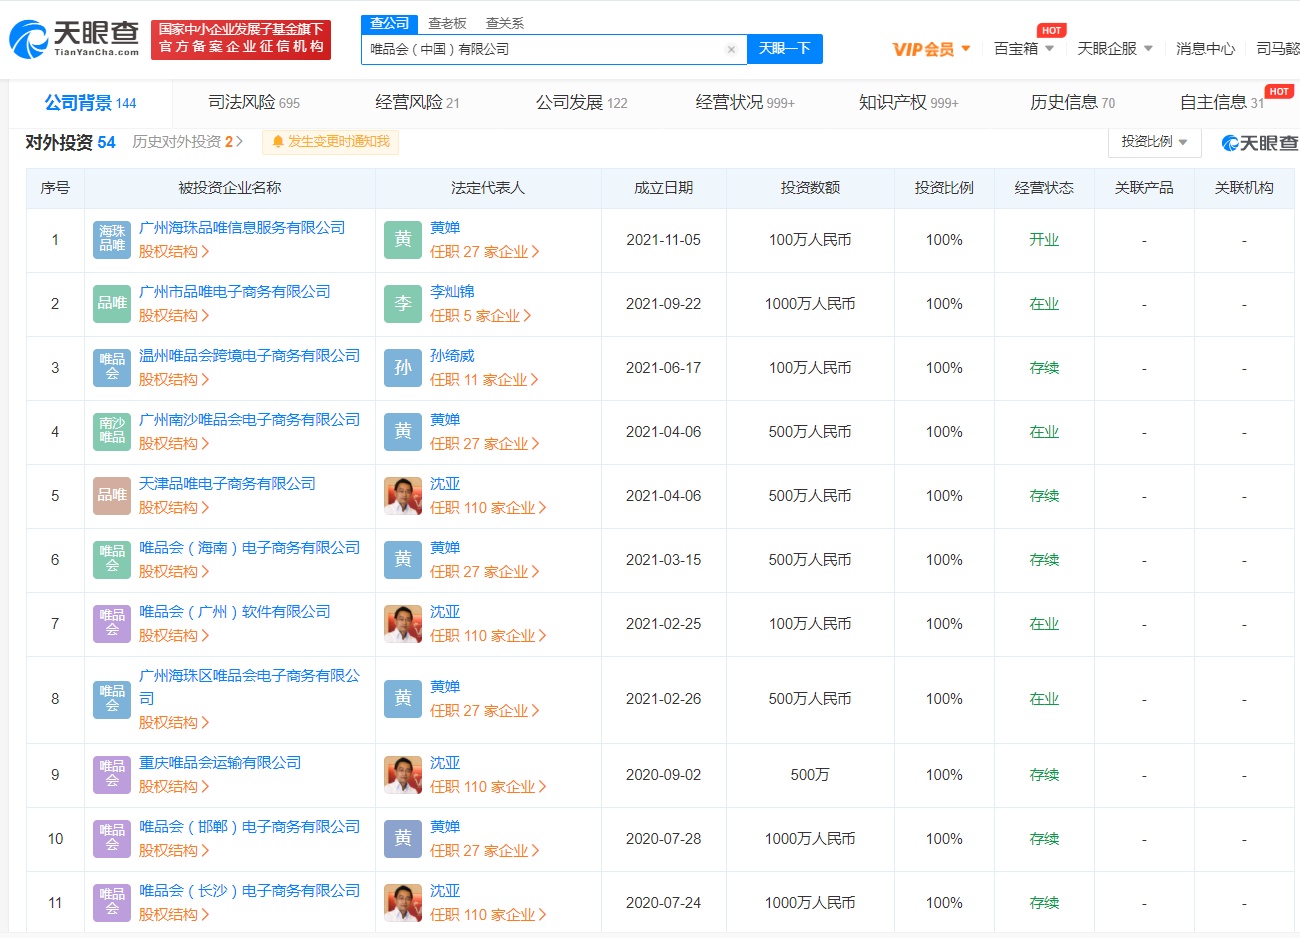Click 黄婵 avatar in row 4

pyautogui.click(x=403, y=432)
